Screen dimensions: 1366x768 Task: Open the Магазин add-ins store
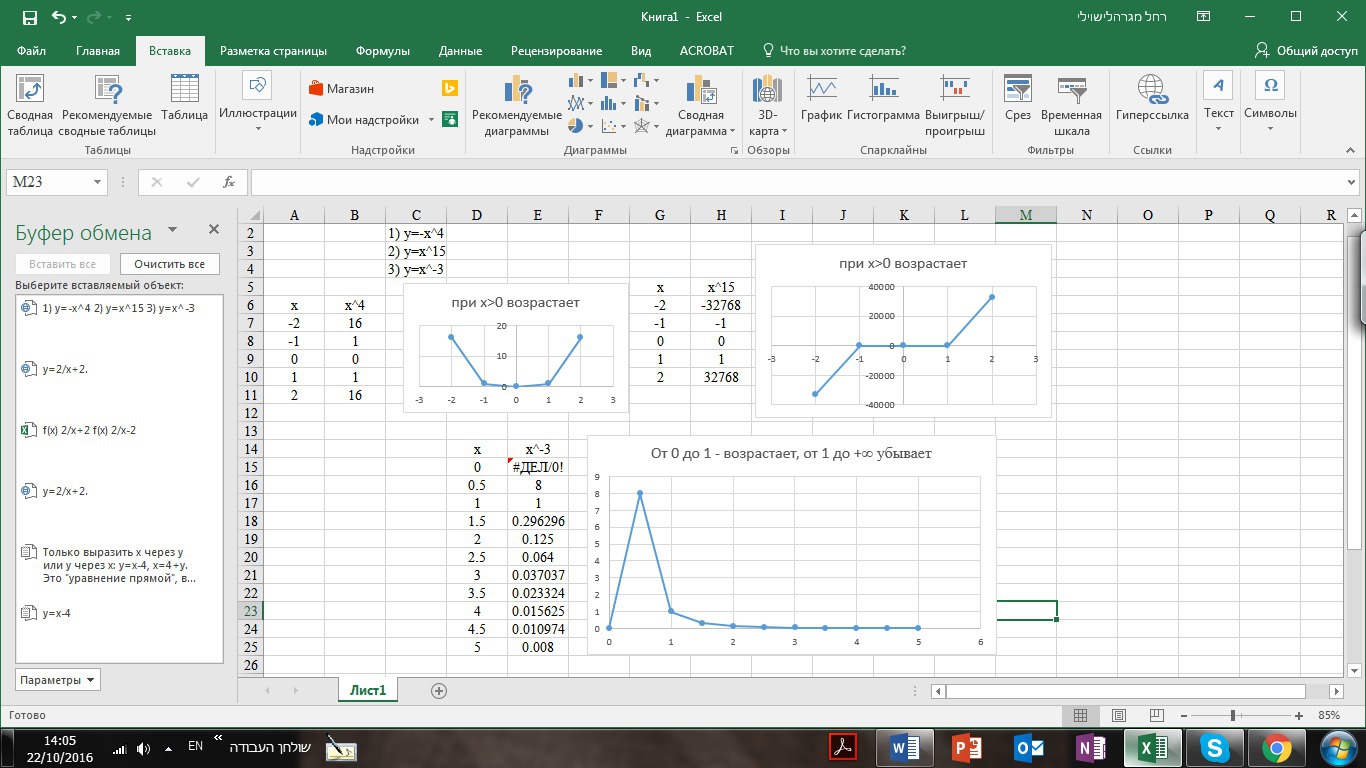coord(342,89)
